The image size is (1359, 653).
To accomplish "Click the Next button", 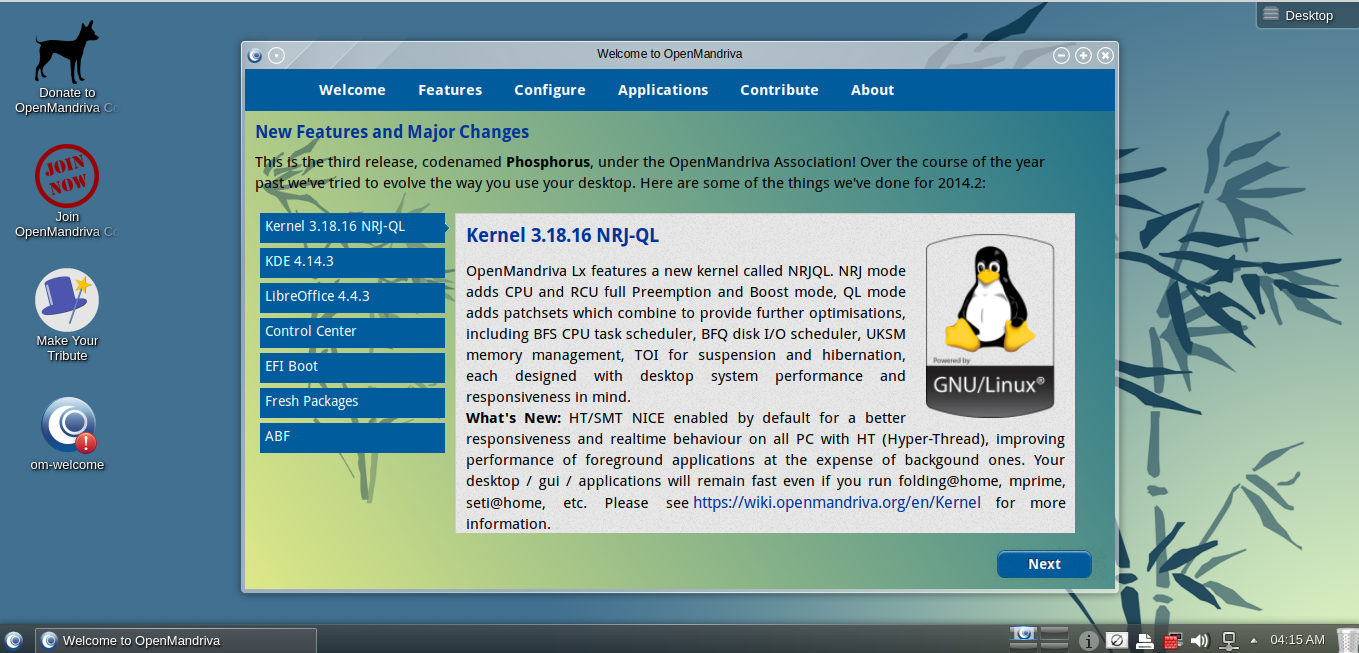I will [x=1044, y=564].
